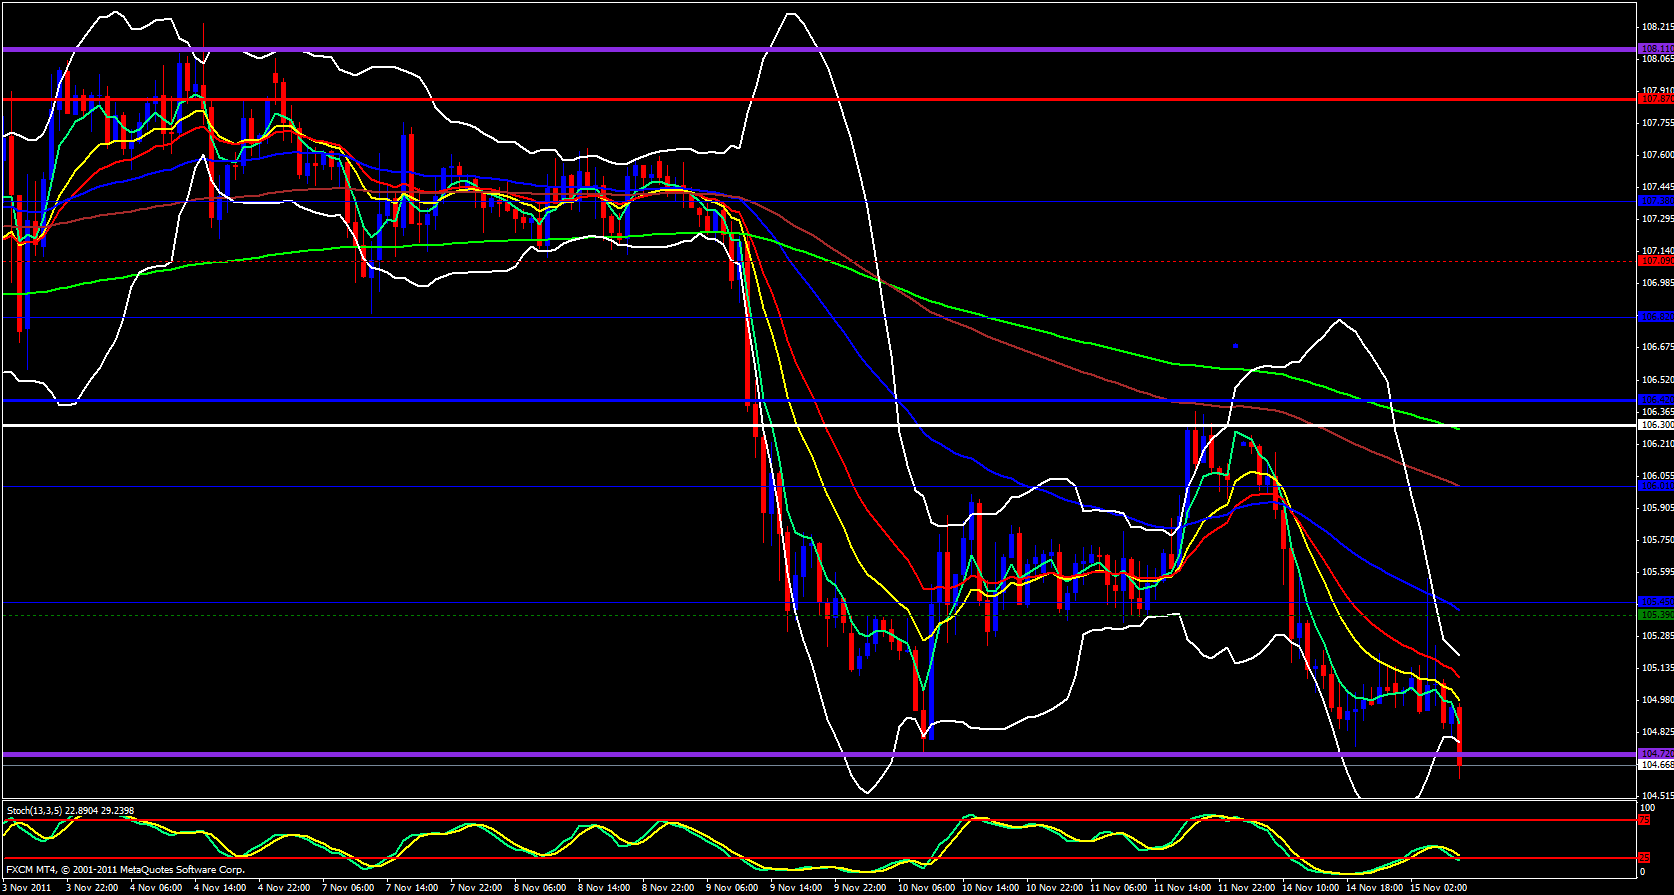Click the FXCM MT4 MetaQuotes copyright text

[x=125, y=870]
